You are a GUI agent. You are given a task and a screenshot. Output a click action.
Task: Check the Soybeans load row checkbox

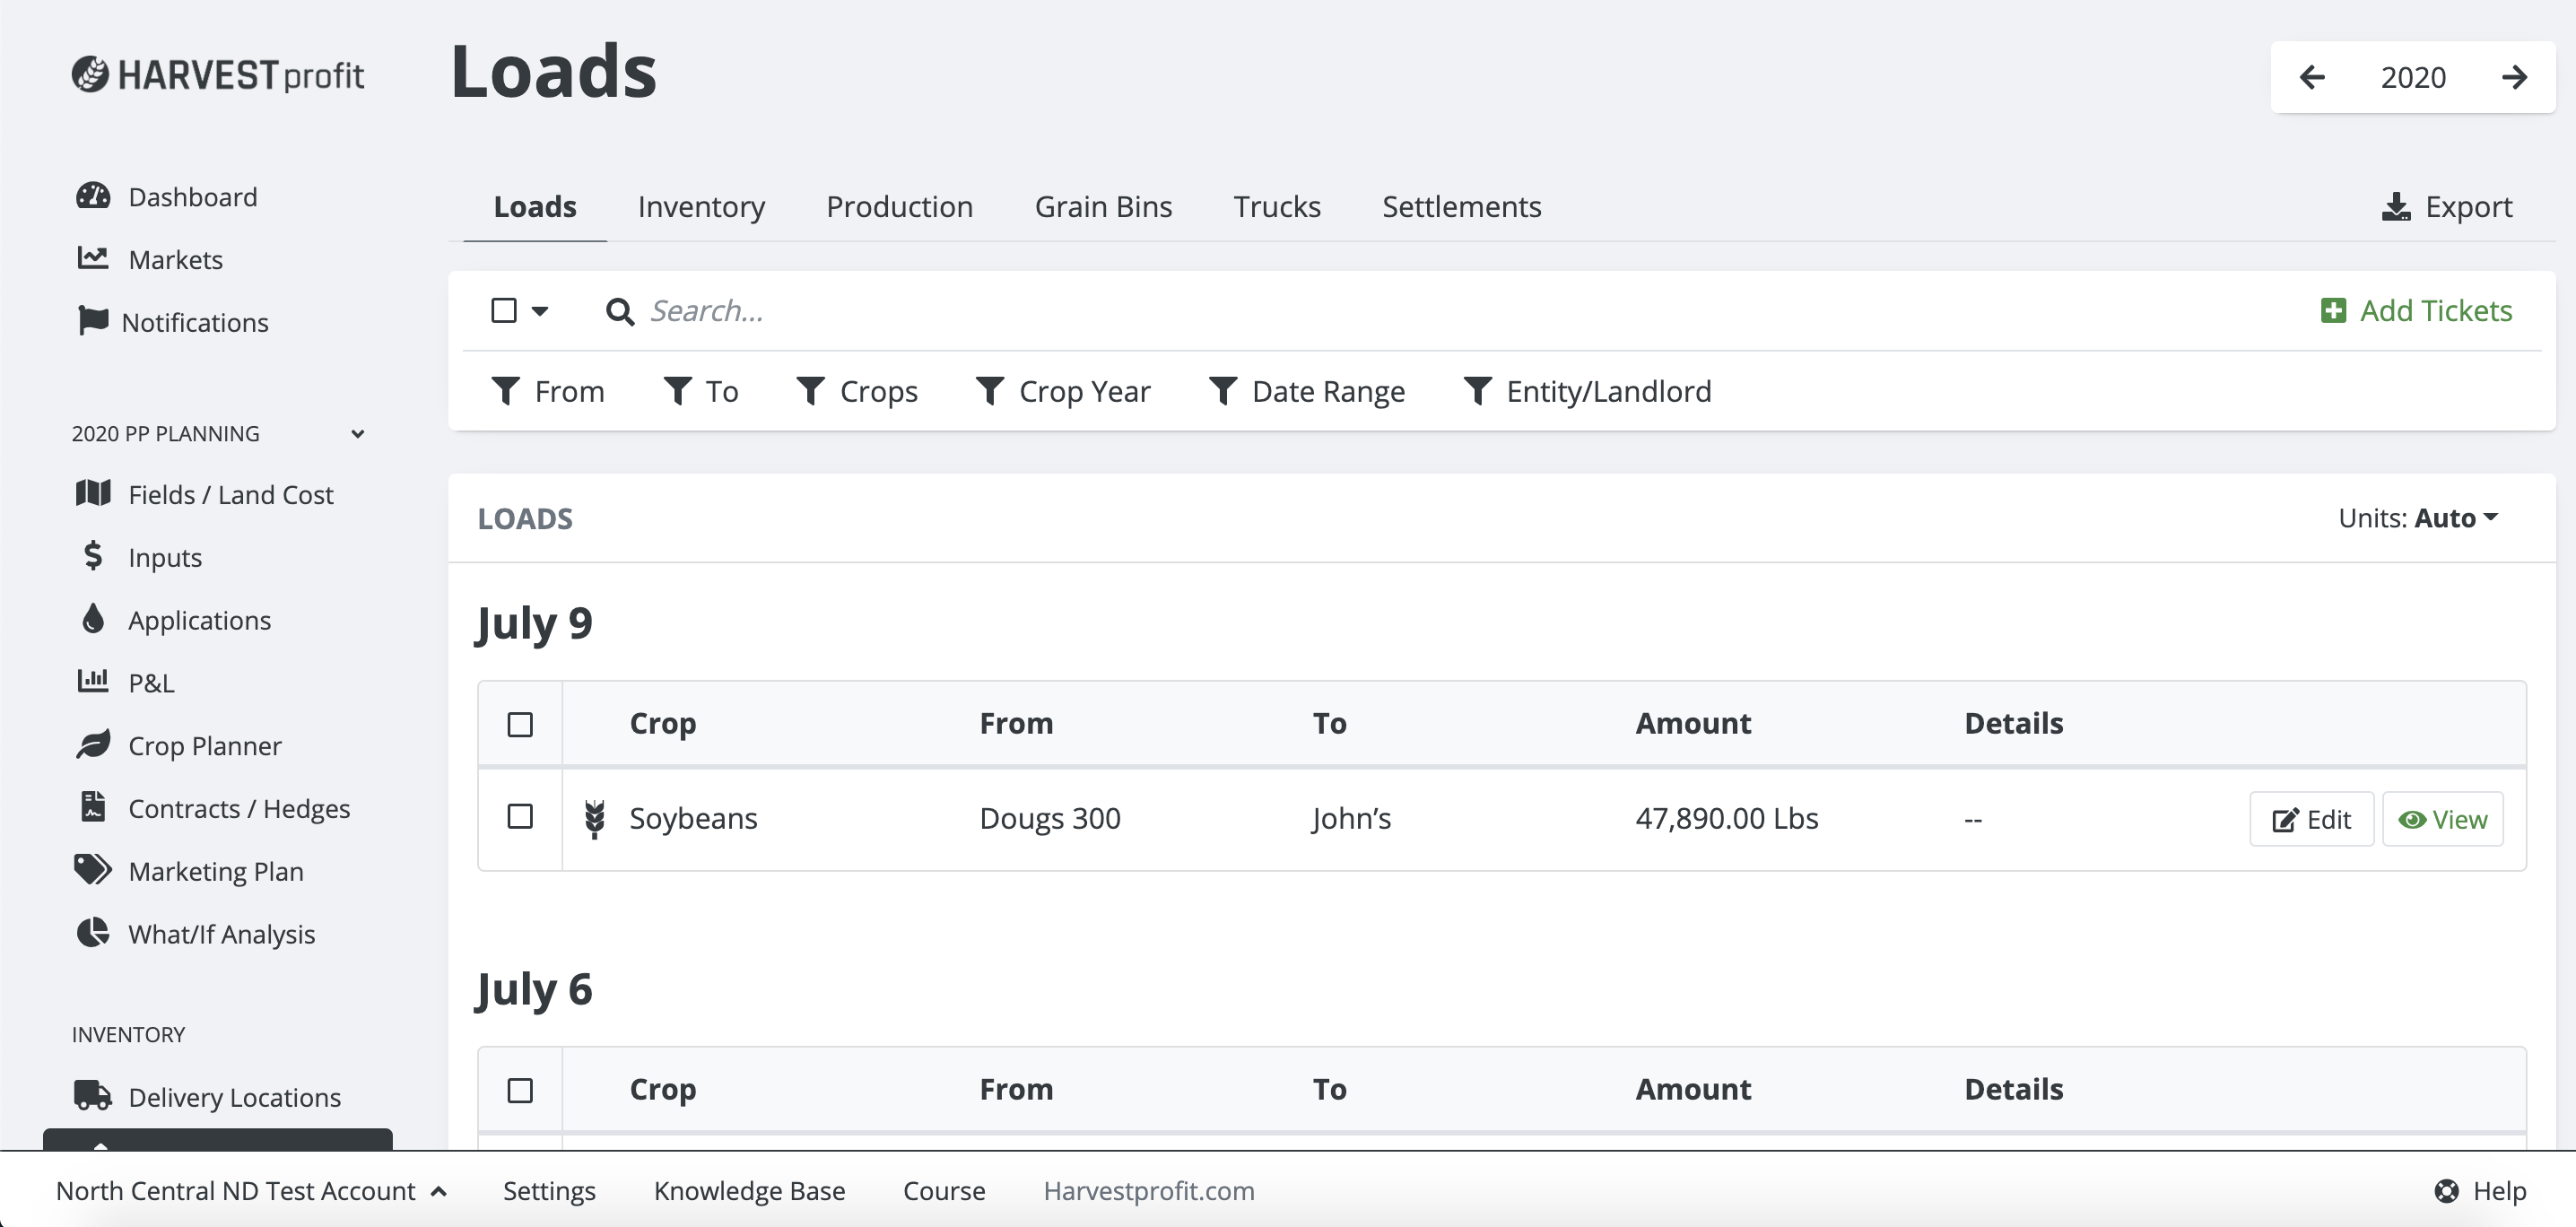click(x=519, y=817)
